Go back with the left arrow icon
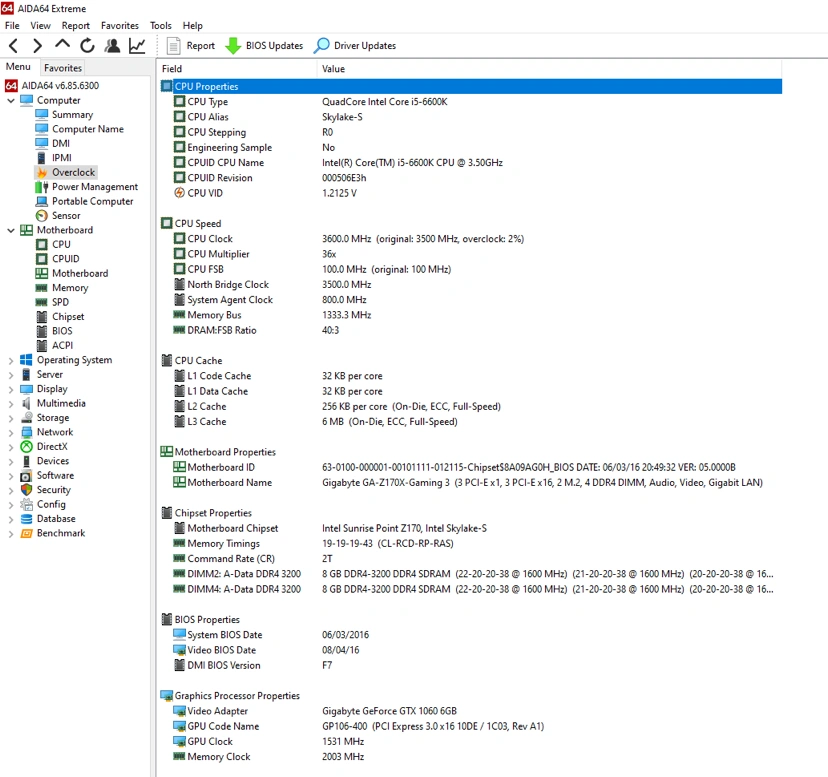Screen dimensions: 828x777 [14, 46]
